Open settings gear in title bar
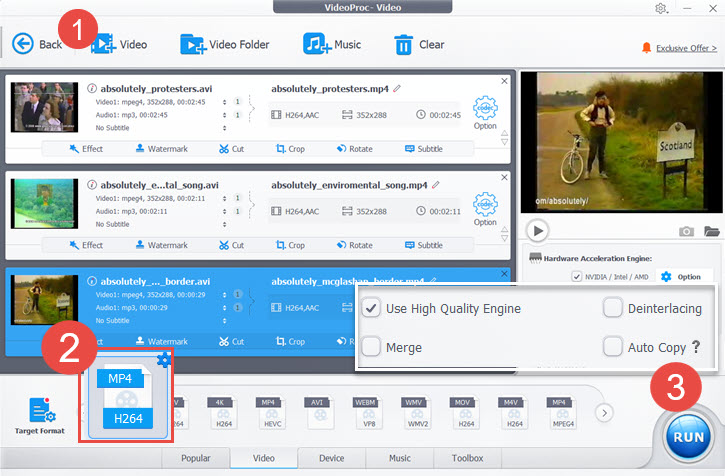 661,8
